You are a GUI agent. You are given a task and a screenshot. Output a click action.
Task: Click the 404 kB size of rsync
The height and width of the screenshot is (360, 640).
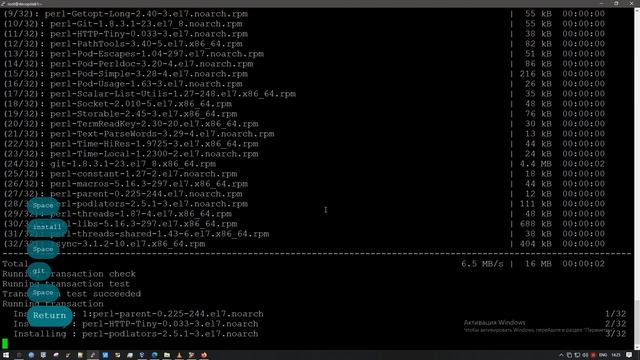coord(535,244)
